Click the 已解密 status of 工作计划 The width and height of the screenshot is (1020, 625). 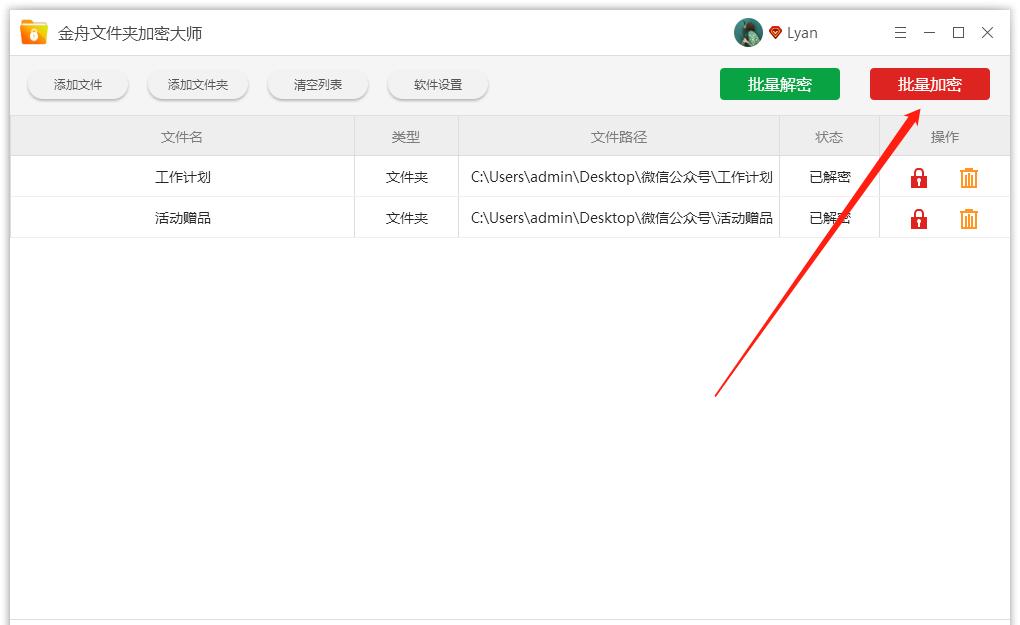tap(829, 177)
